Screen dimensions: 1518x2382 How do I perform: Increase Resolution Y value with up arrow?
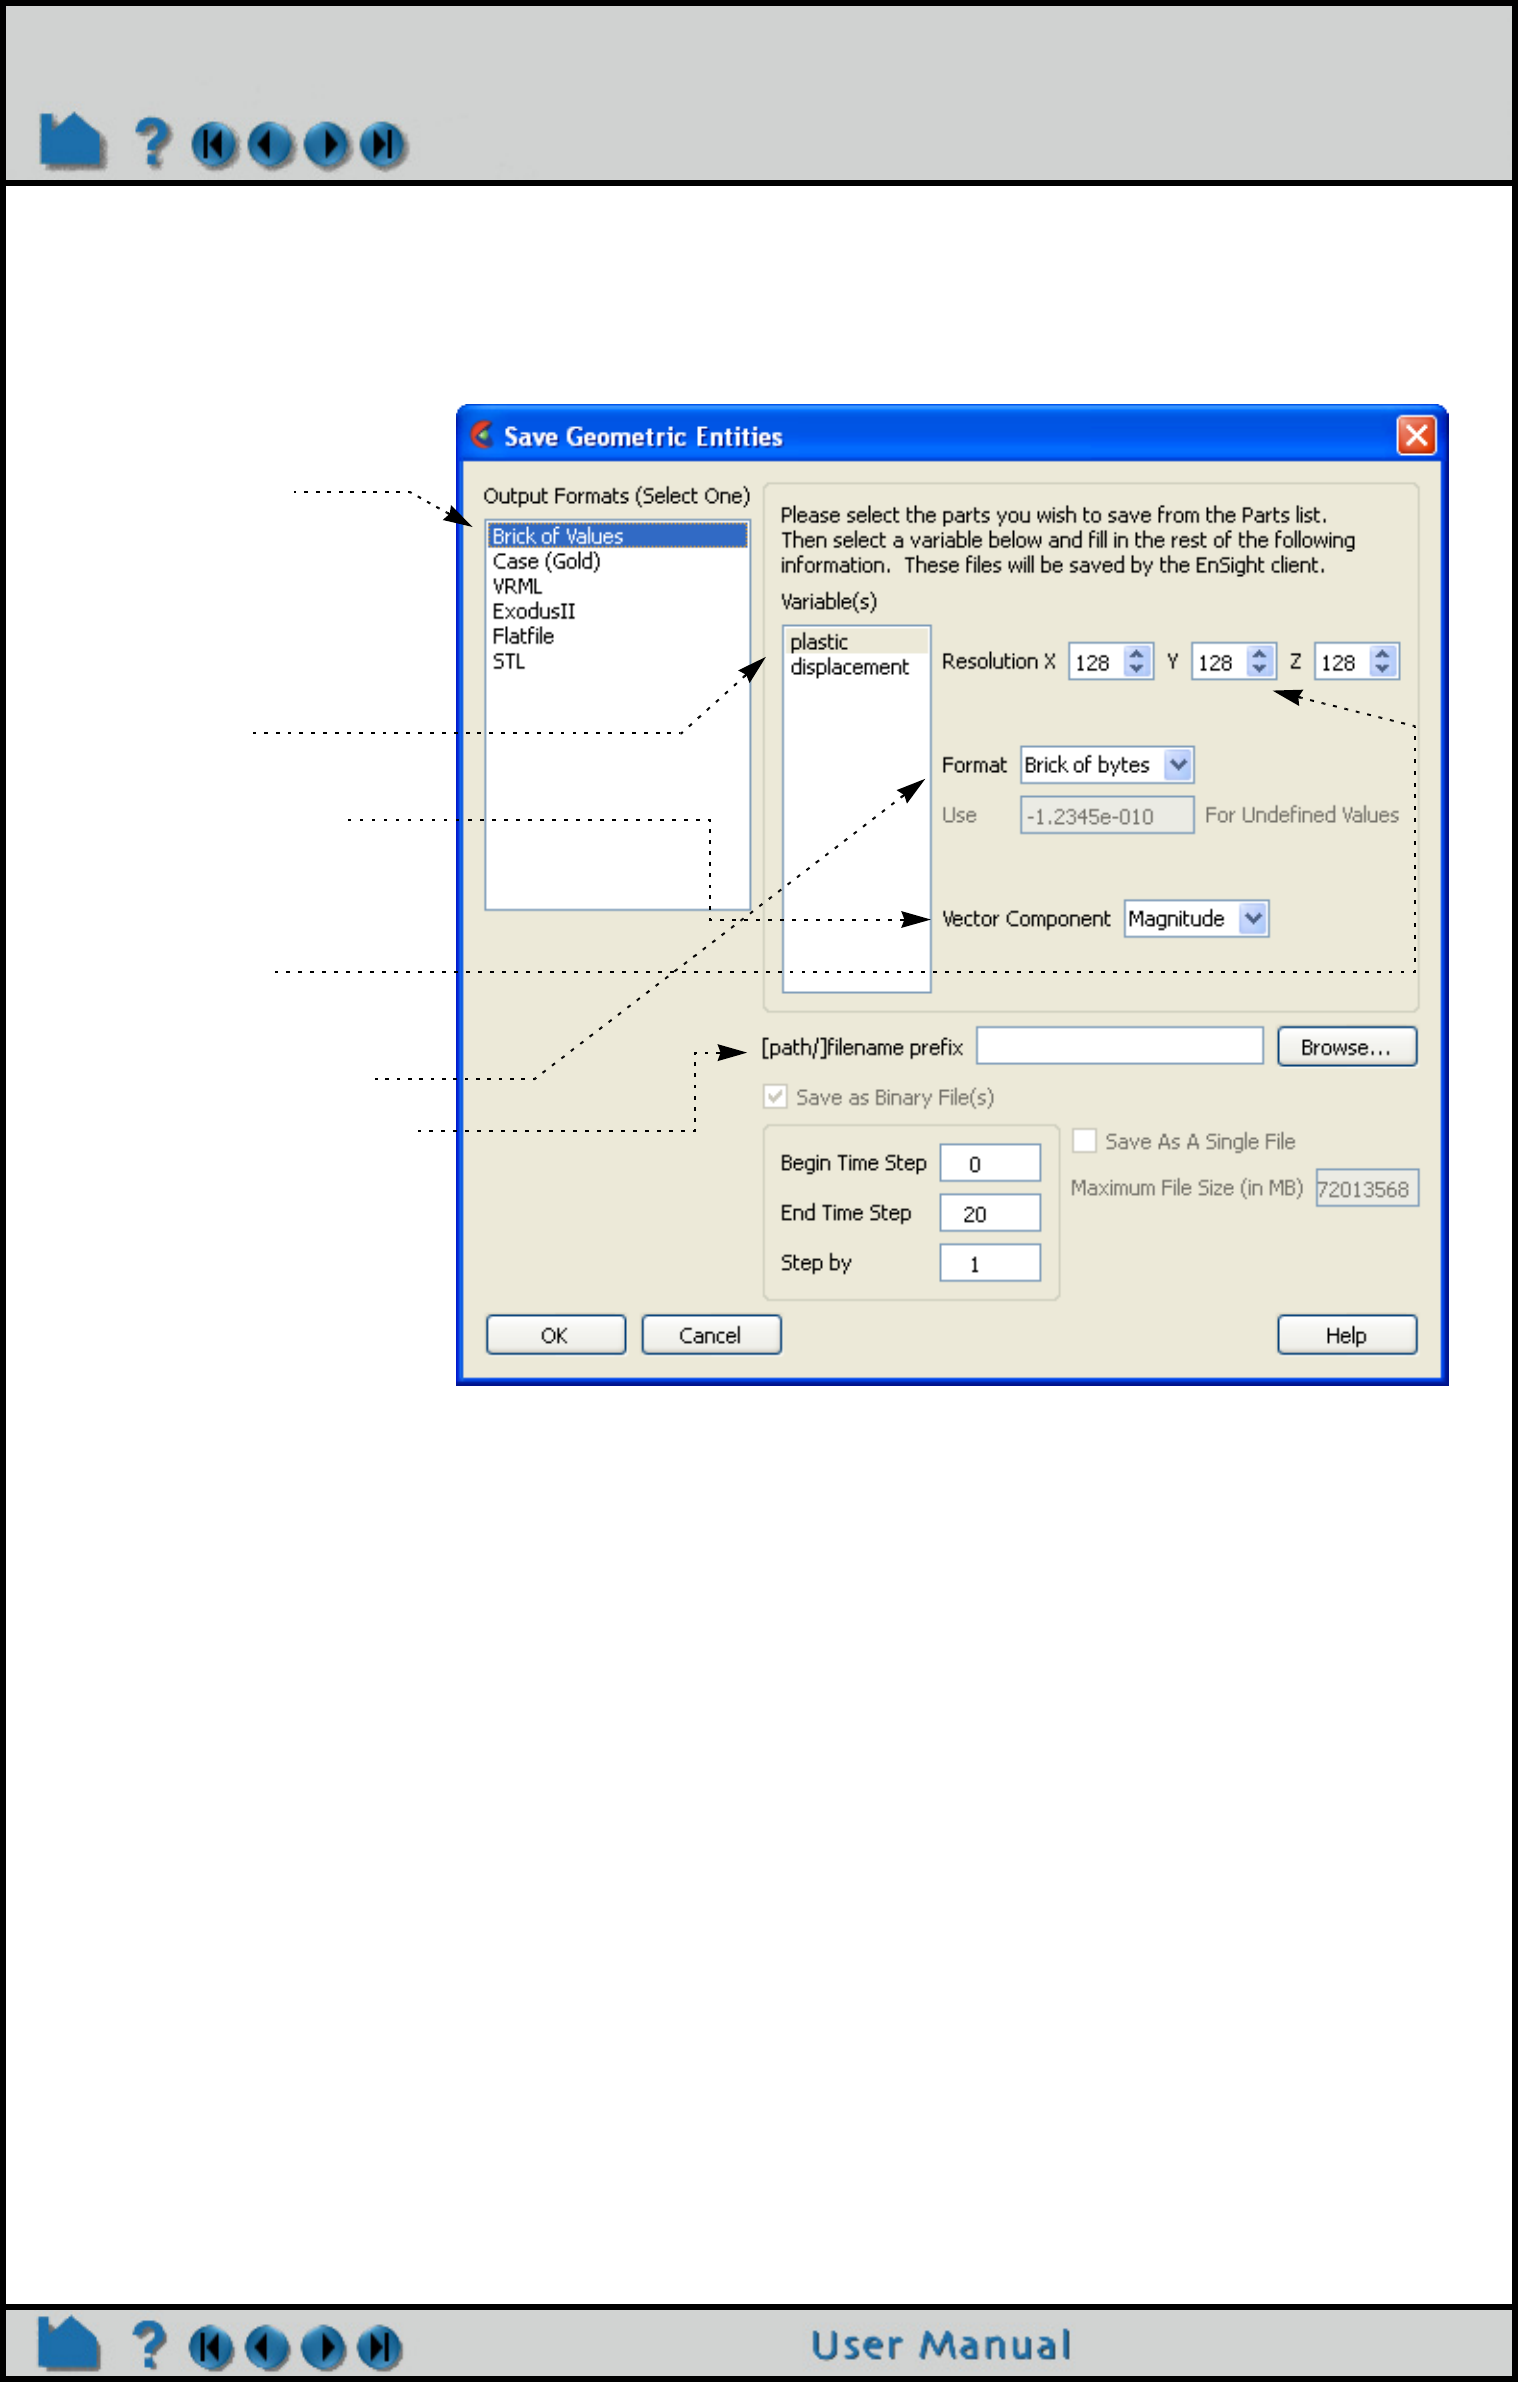[1259, 653]
